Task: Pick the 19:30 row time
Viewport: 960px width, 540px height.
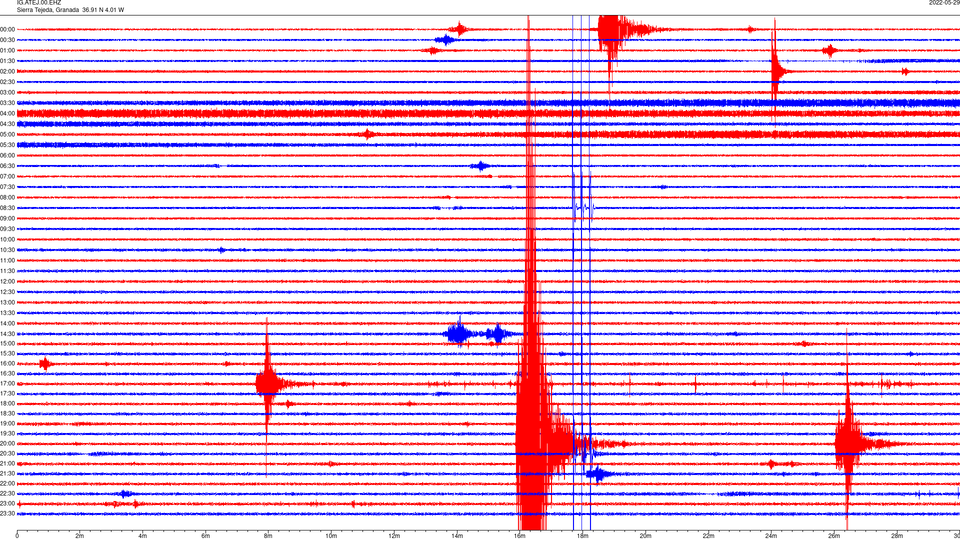Action: tap(7, 433)
